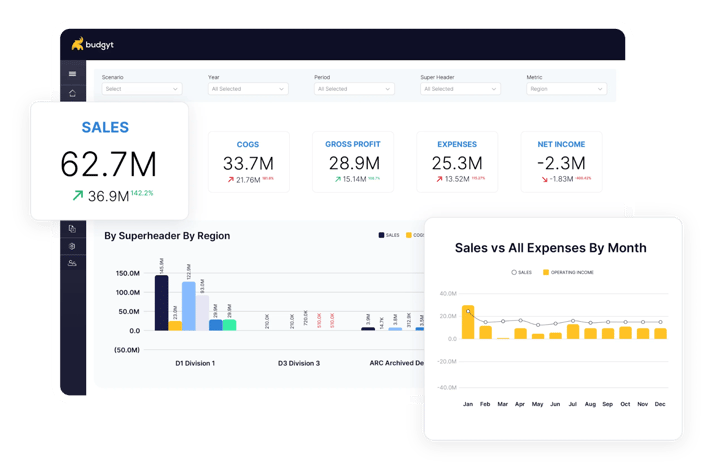Screen dimensions: 713x469
Task: Open the Expenses summary card
Action: click(x=457, y=162)
